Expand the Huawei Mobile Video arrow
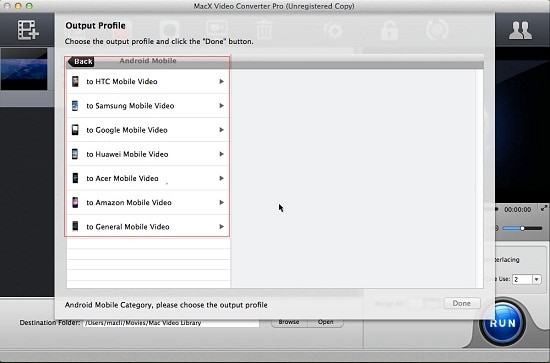 click(221, 154)
